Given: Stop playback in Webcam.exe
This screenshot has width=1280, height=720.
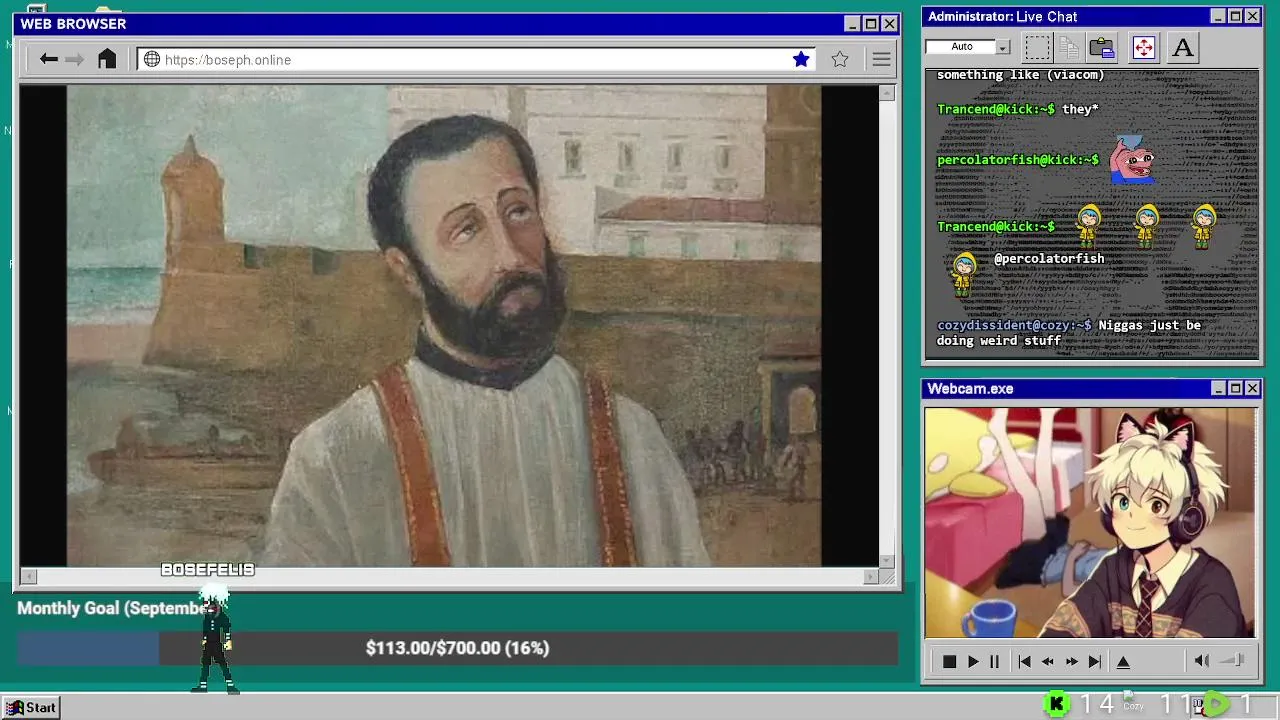Looking at the screenshot, I should [x=949, y=662].
